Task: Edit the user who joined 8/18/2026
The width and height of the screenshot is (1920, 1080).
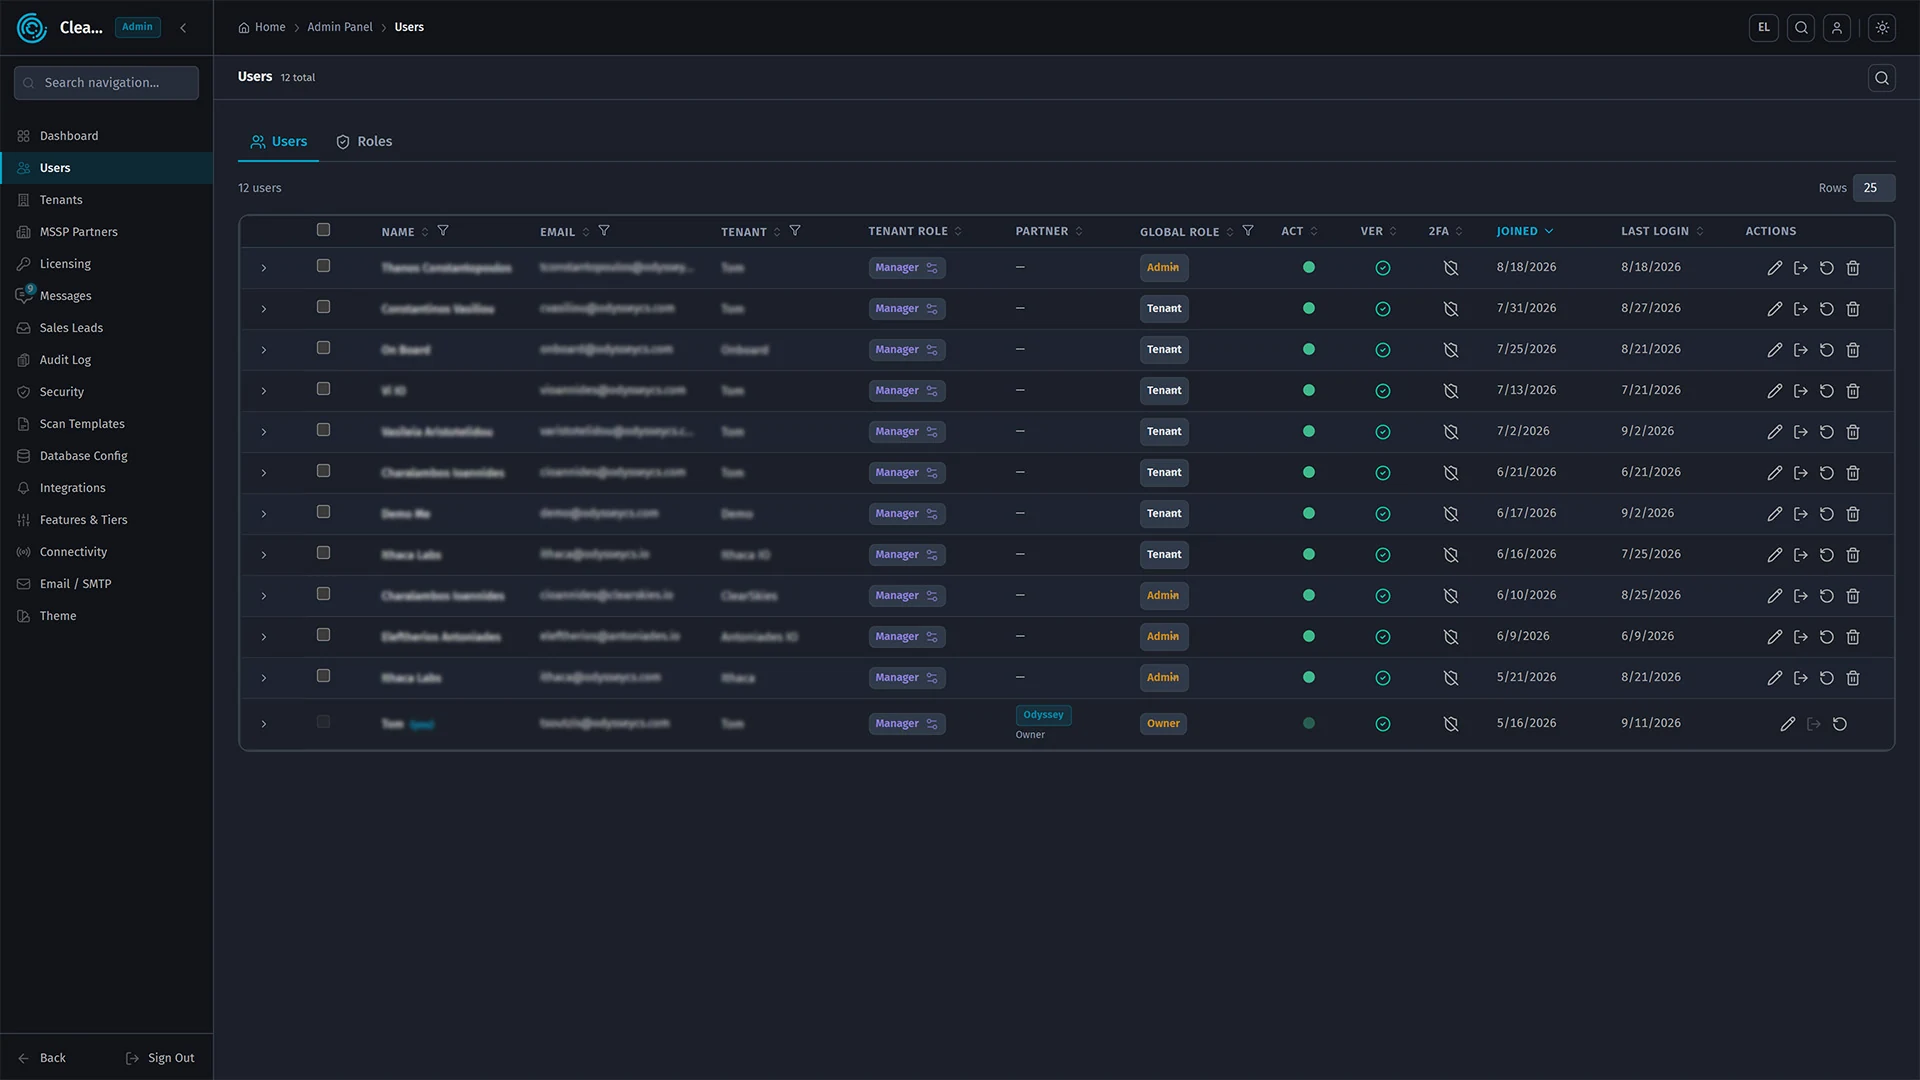Action: coord(1774,268)
